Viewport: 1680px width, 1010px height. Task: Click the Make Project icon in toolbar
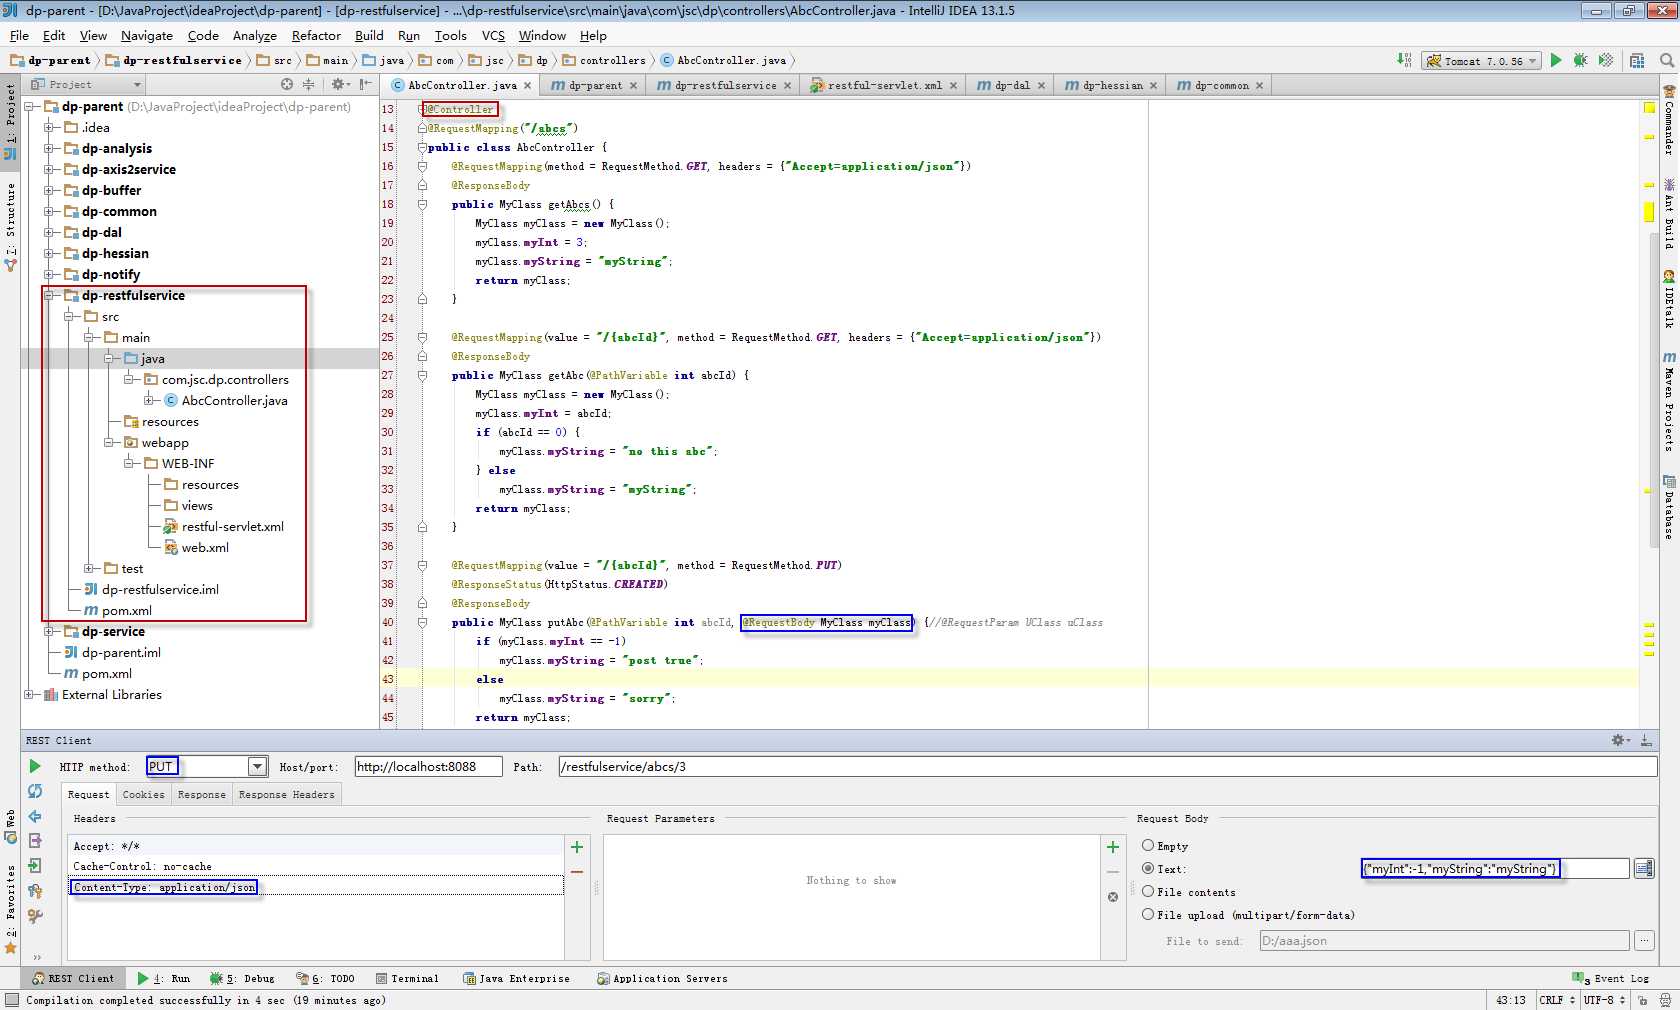click(x=1404, y=60)
